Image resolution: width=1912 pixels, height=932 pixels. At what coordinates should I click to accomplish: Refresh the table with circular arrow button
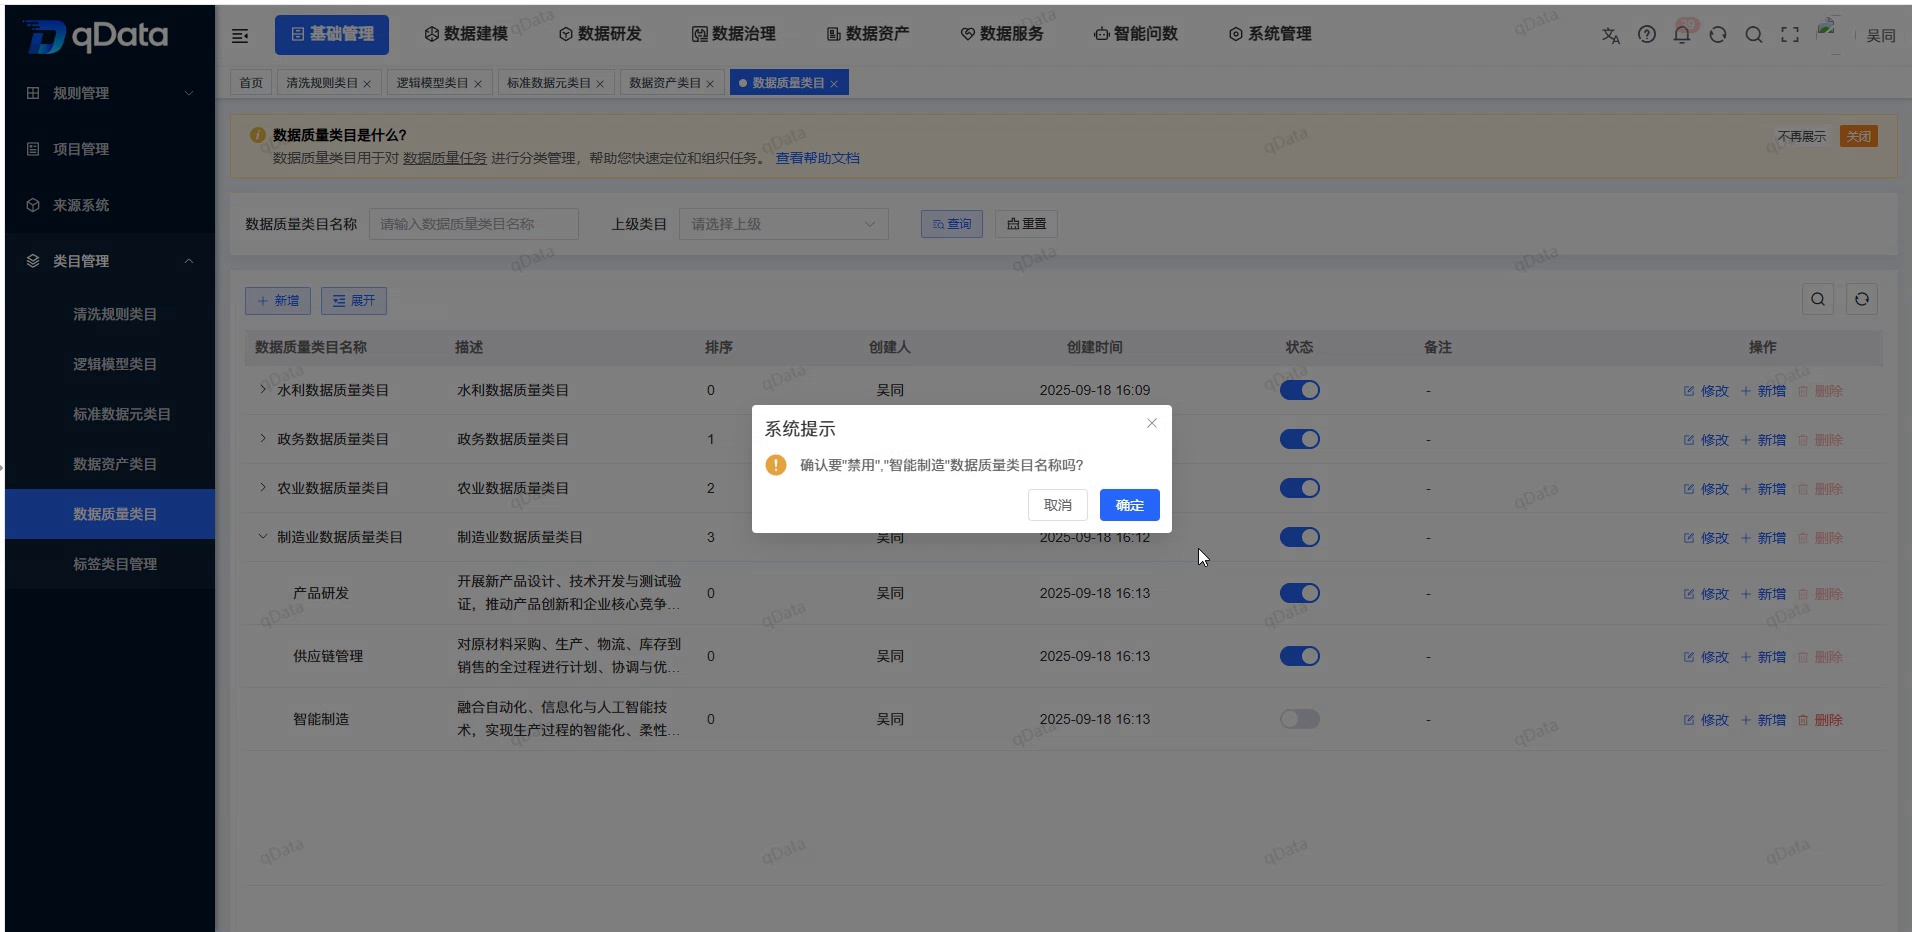[x=1862, y=299]
